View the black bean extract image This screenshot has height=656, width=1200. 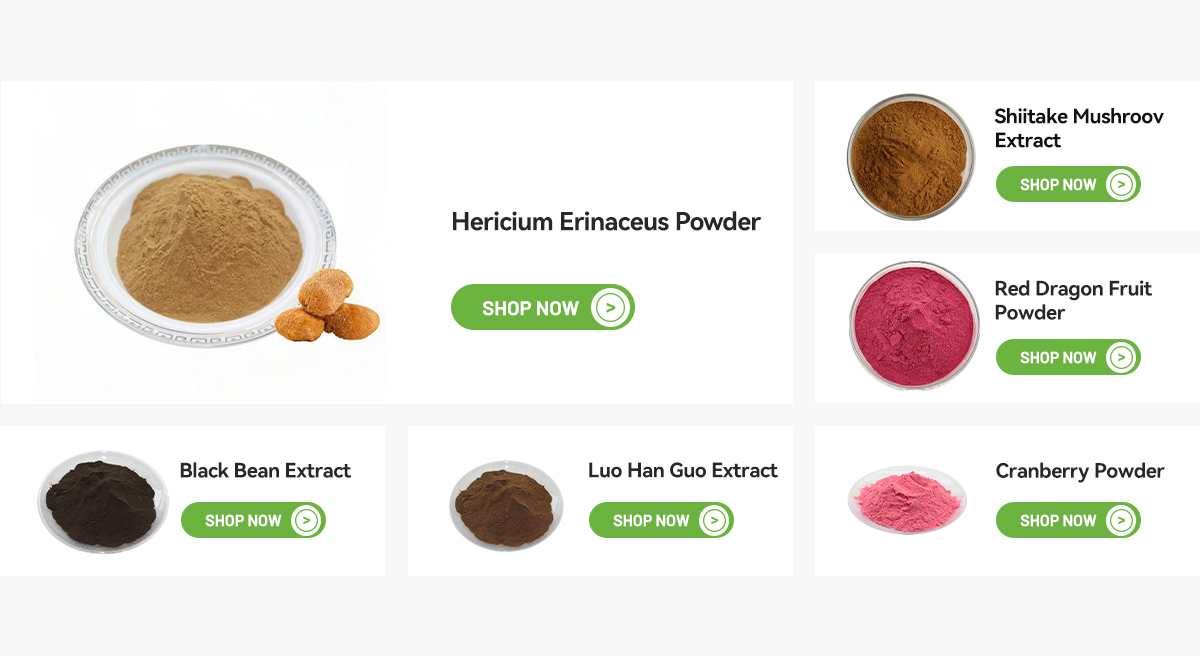tap(103, 501)
